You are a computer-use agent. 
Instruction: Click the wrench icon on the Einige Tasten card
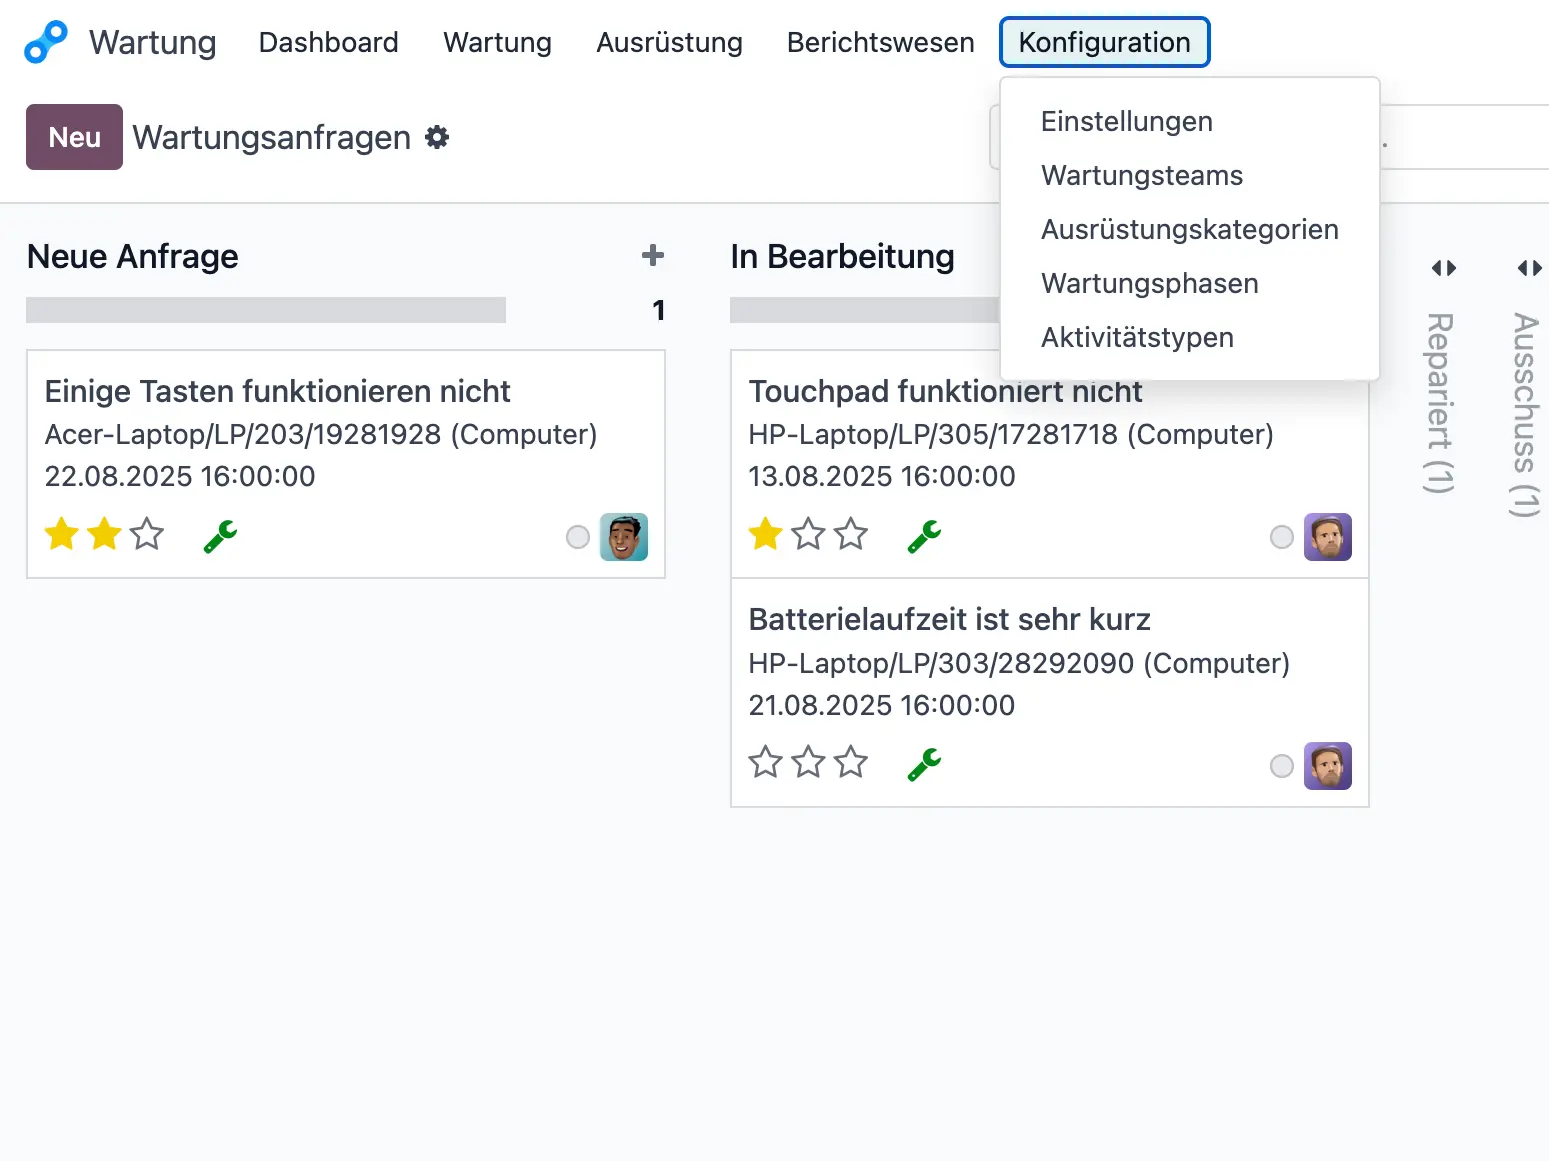click(218, 536)
